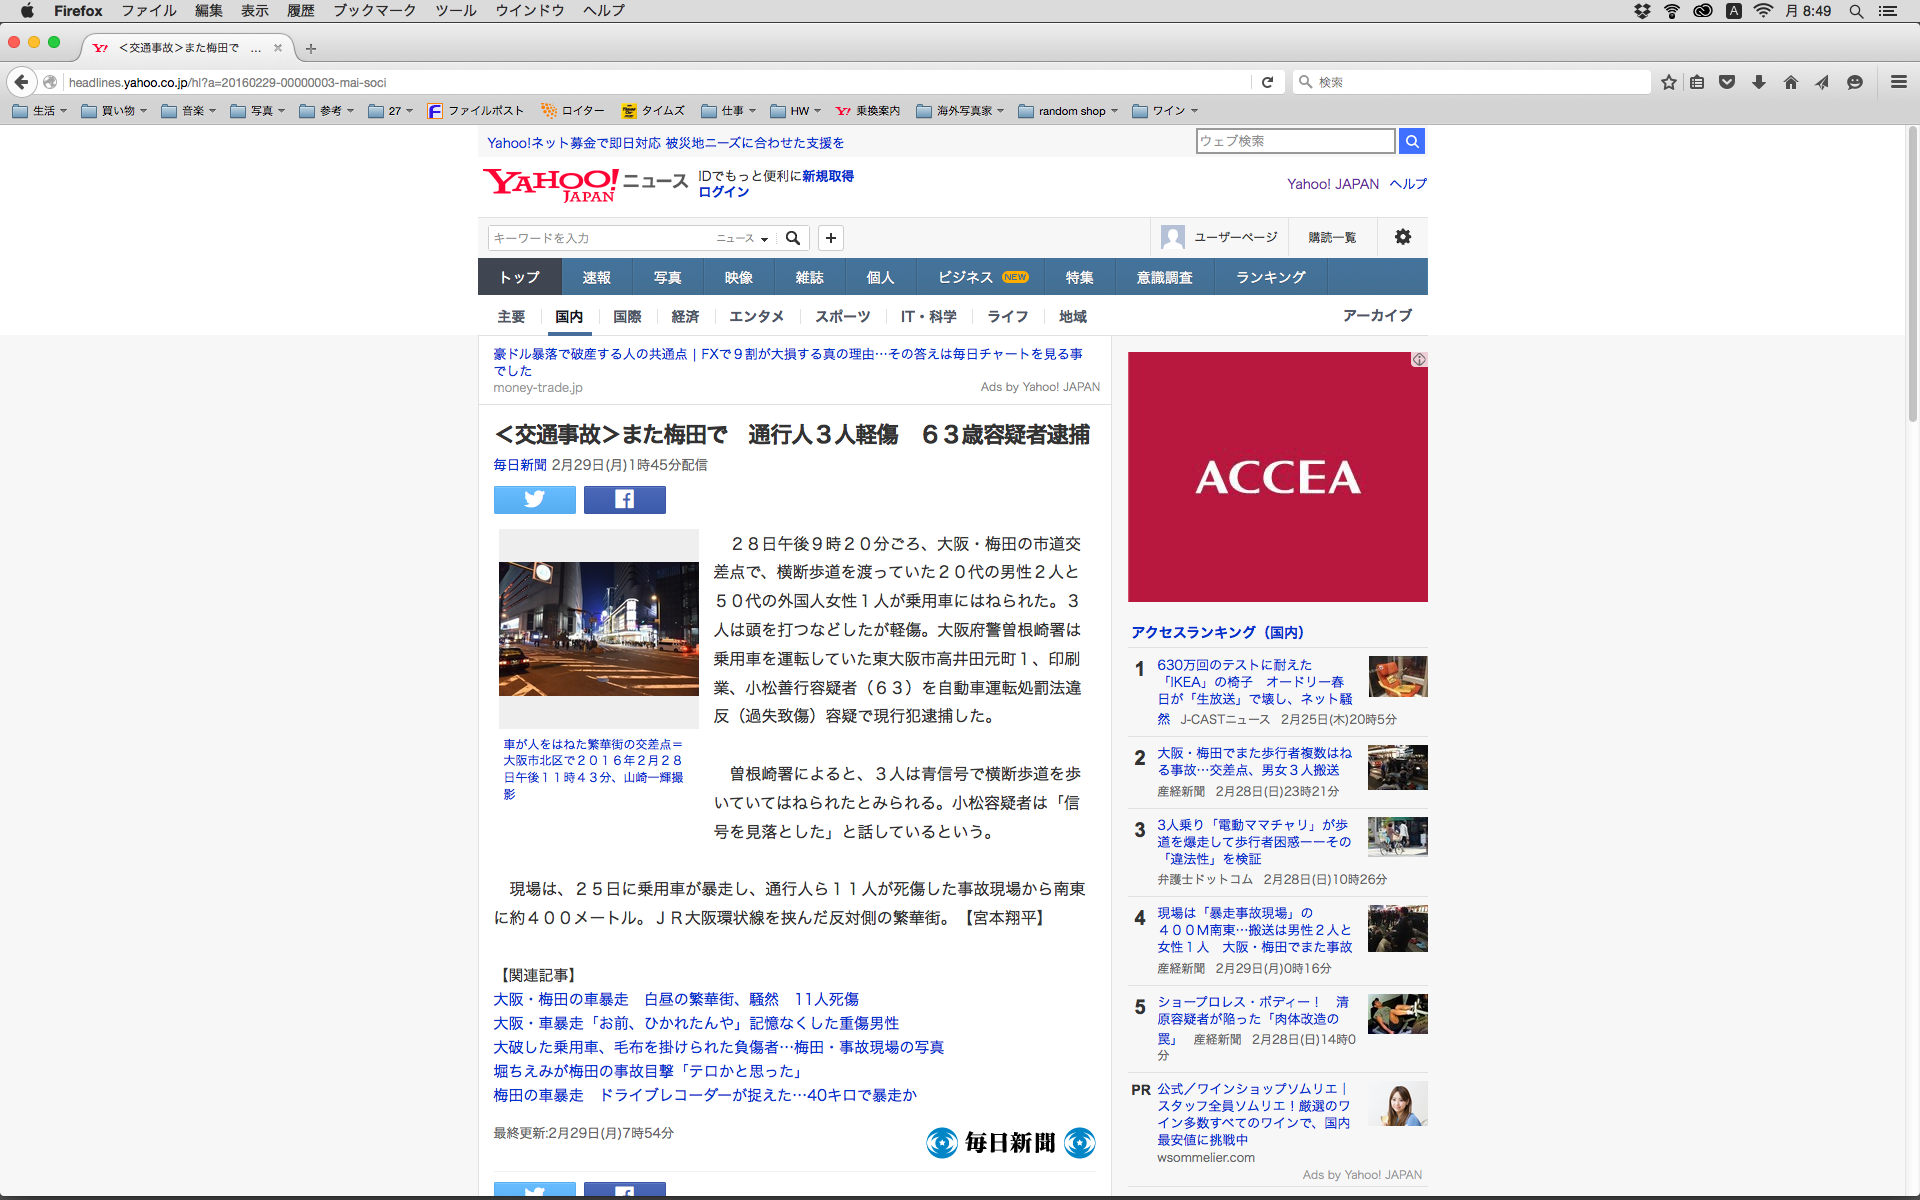
Task: Open the Firefox hamburger menu
Action: pyautogui.click(x=1898, y=82)
